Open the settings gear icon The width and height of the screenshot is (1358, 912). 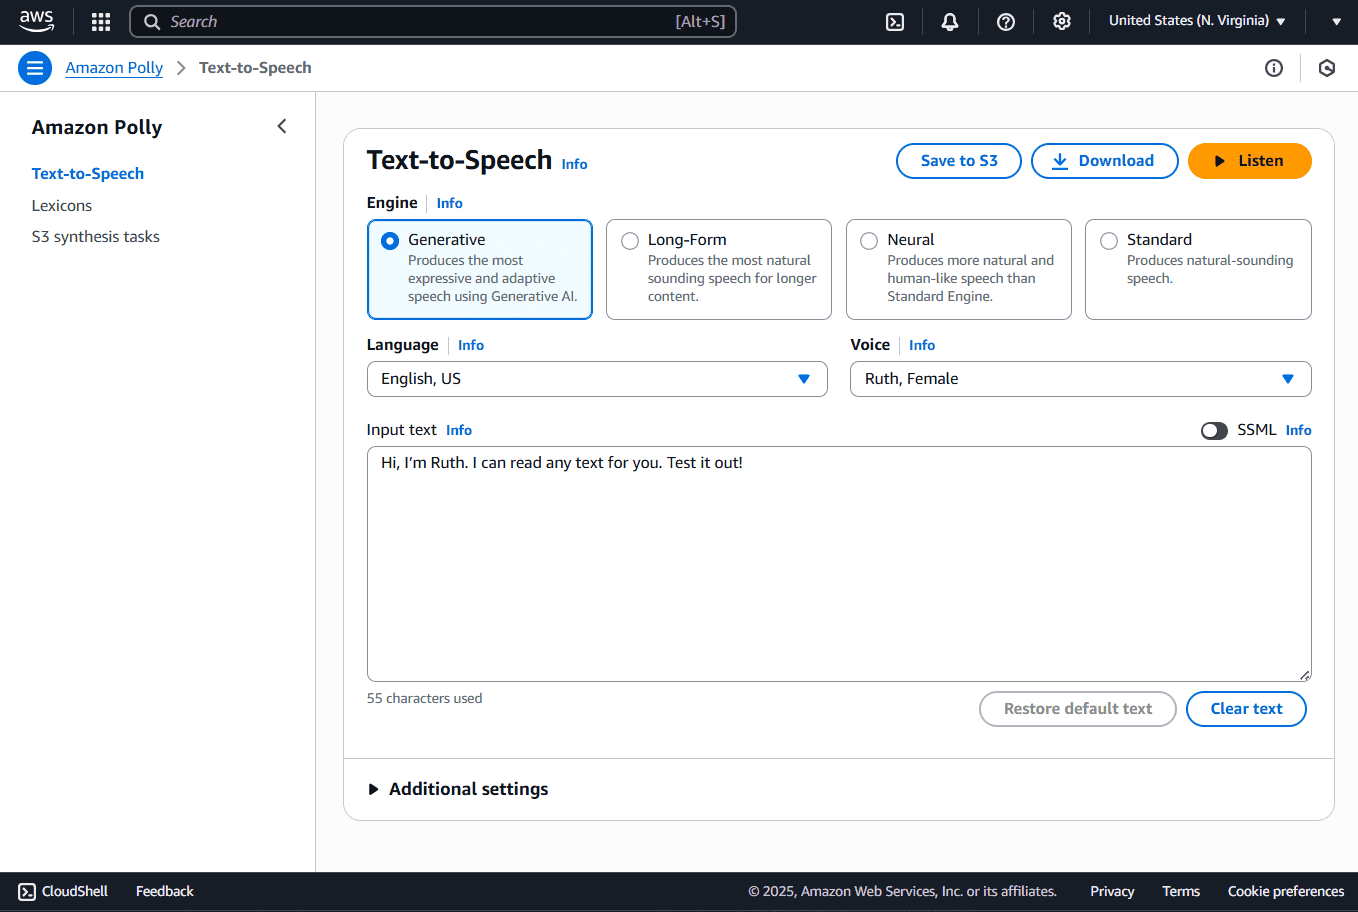coord(1062,22)
